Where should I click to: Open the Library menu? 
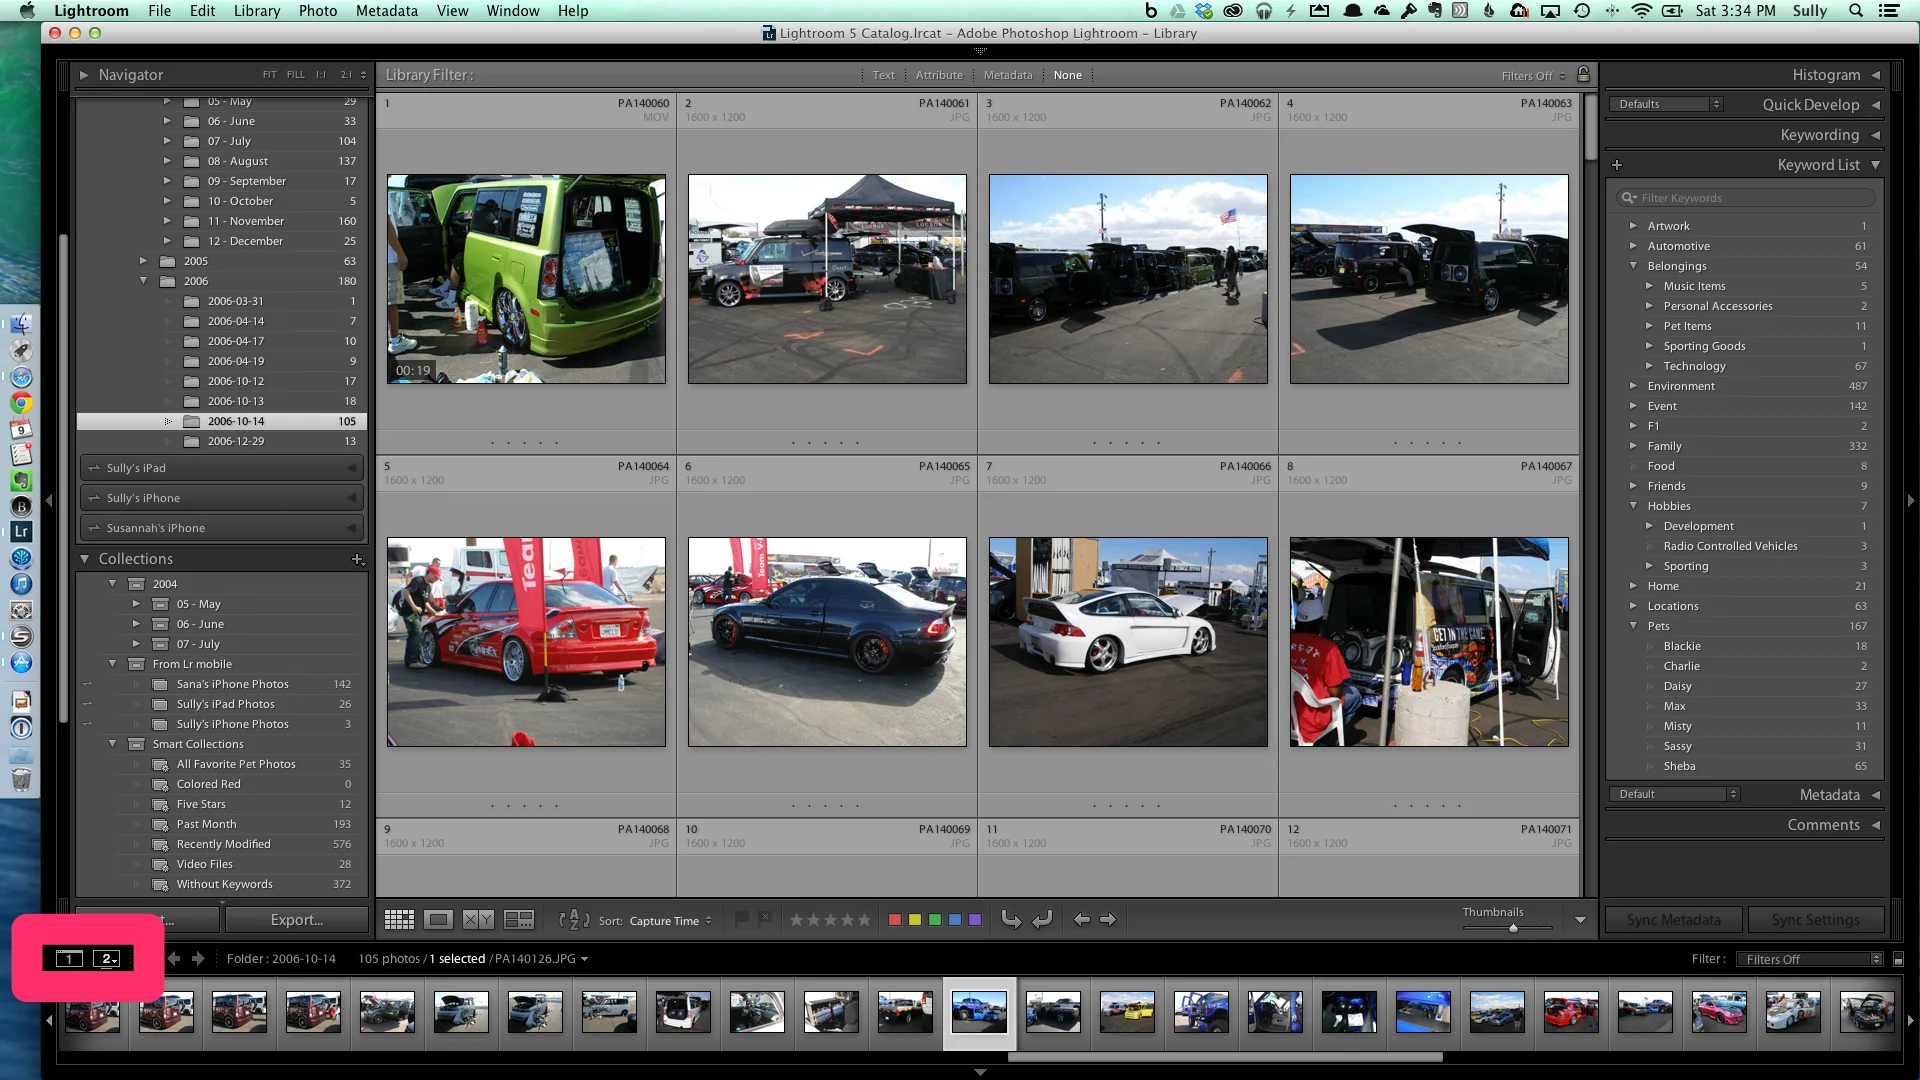257,11
